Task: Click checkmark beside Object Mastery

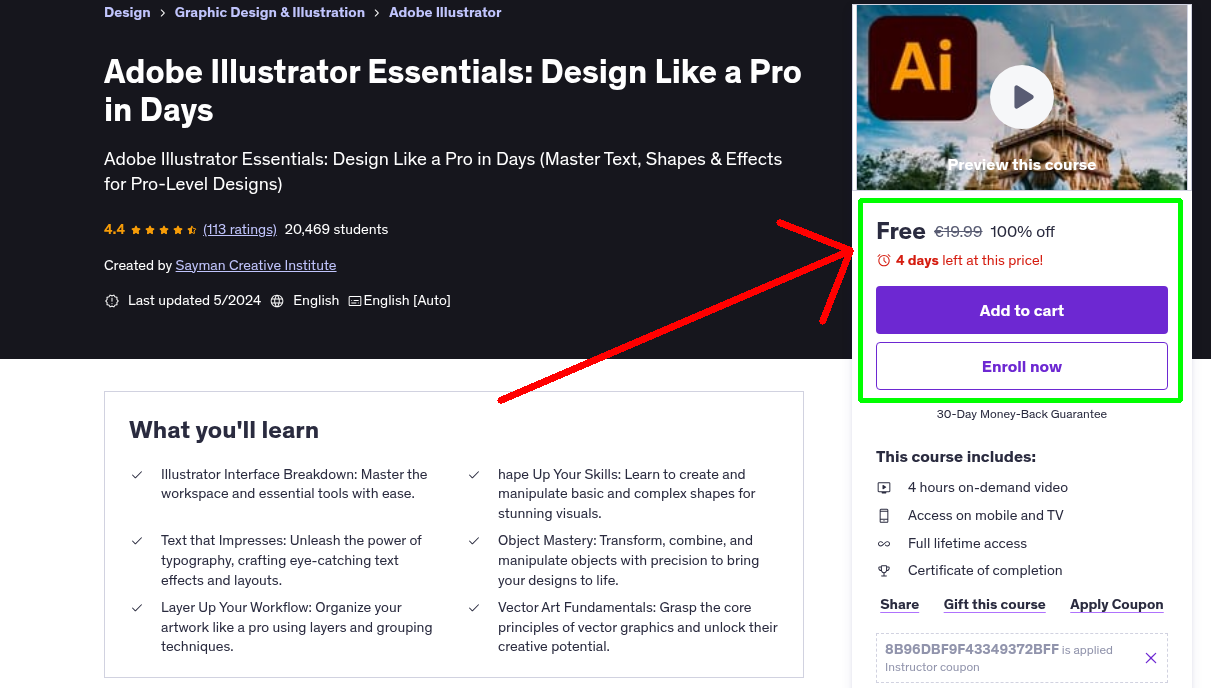Action: click(474, 540)
